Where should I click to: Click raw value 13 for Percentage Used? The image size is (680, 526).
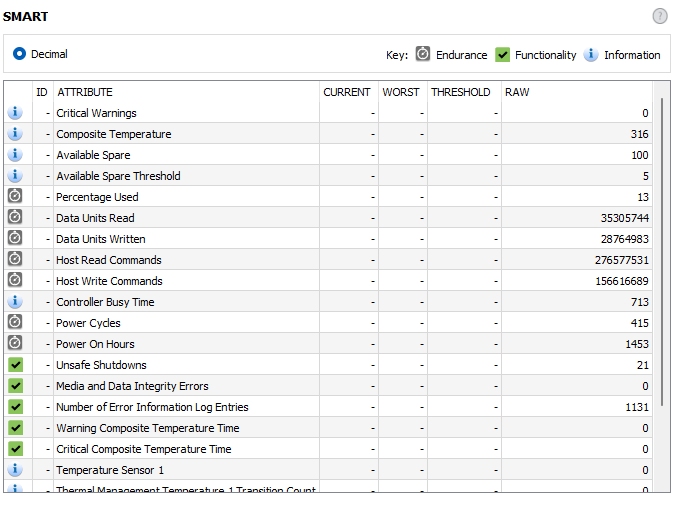[x=643, y=197]
